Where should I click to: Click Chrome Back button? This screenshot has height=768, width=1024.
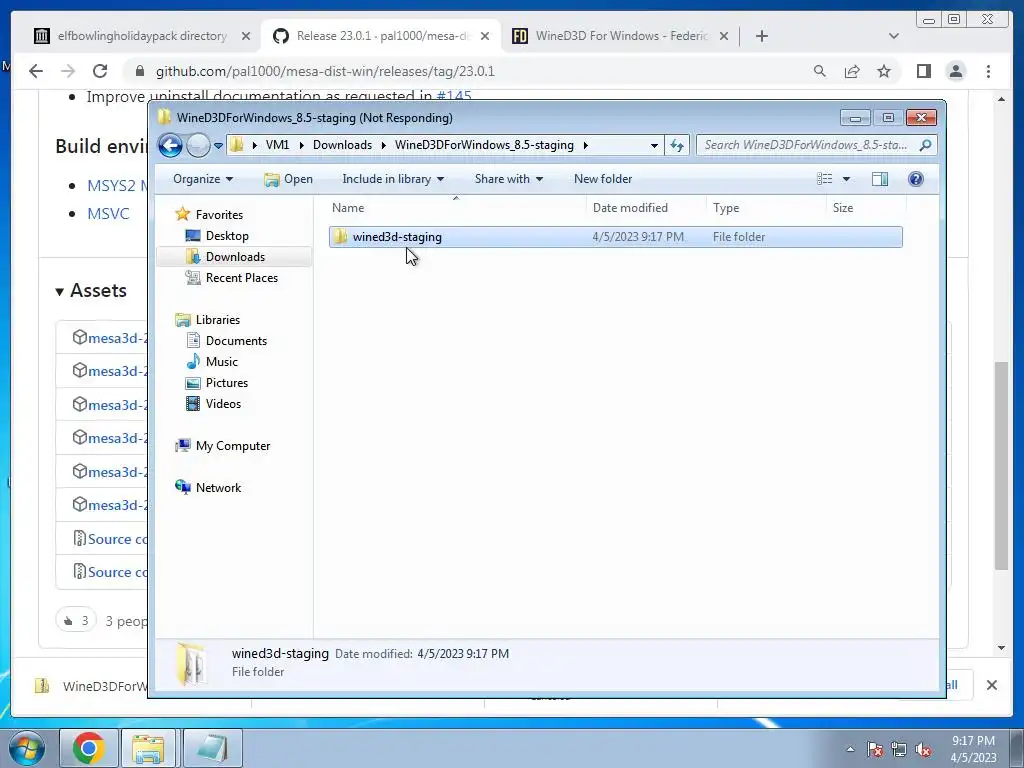(x=36, y=71)
